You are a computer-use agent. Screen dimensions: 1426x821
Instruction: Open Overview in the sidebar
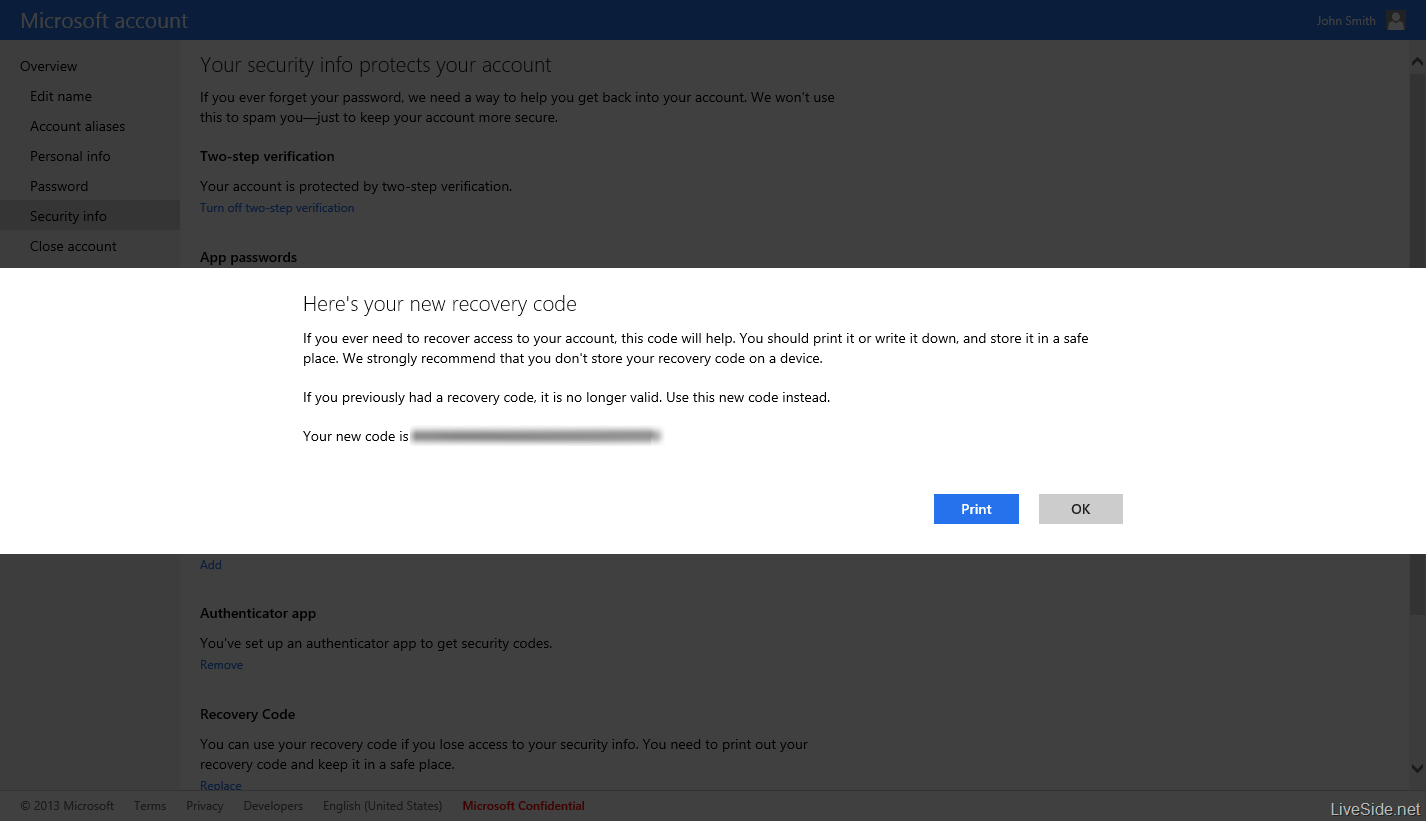coord(48,66)
